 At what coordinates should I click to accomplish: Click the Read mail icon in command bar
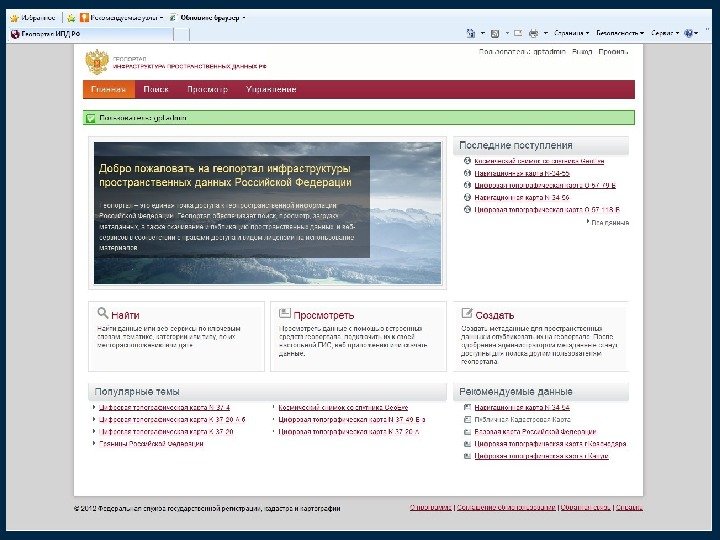coord(518,33)
